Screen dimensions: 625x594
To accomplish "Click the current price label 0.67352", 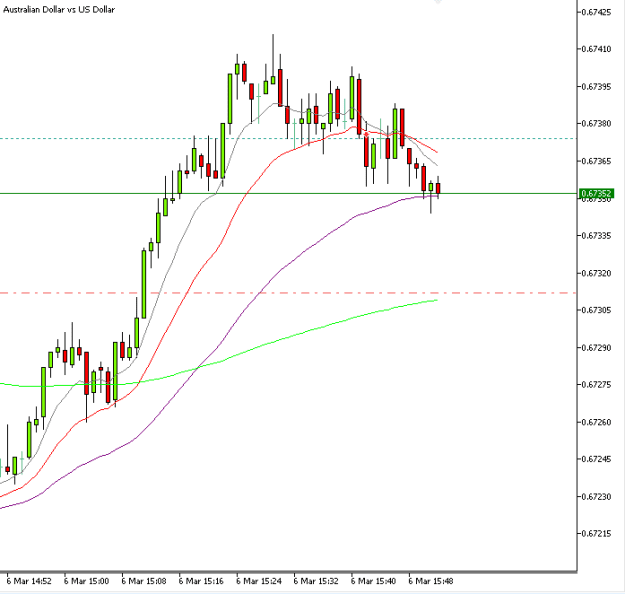I will pos(596,194).
